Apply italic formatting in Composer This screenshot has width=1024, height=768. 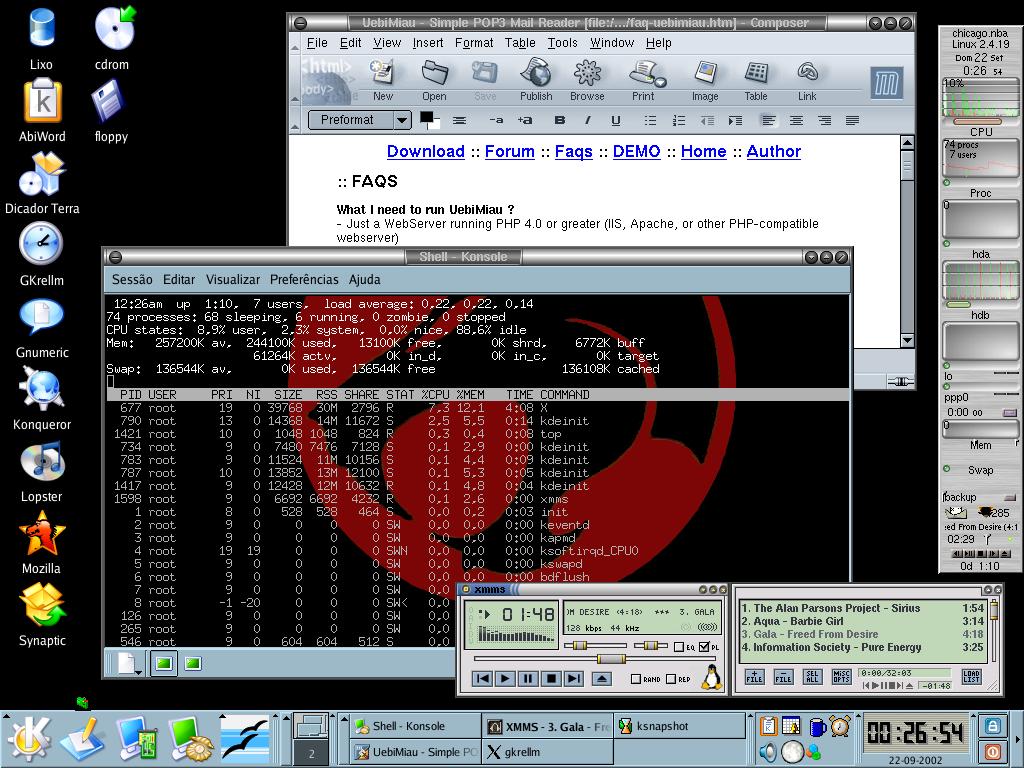coord(588,120)
